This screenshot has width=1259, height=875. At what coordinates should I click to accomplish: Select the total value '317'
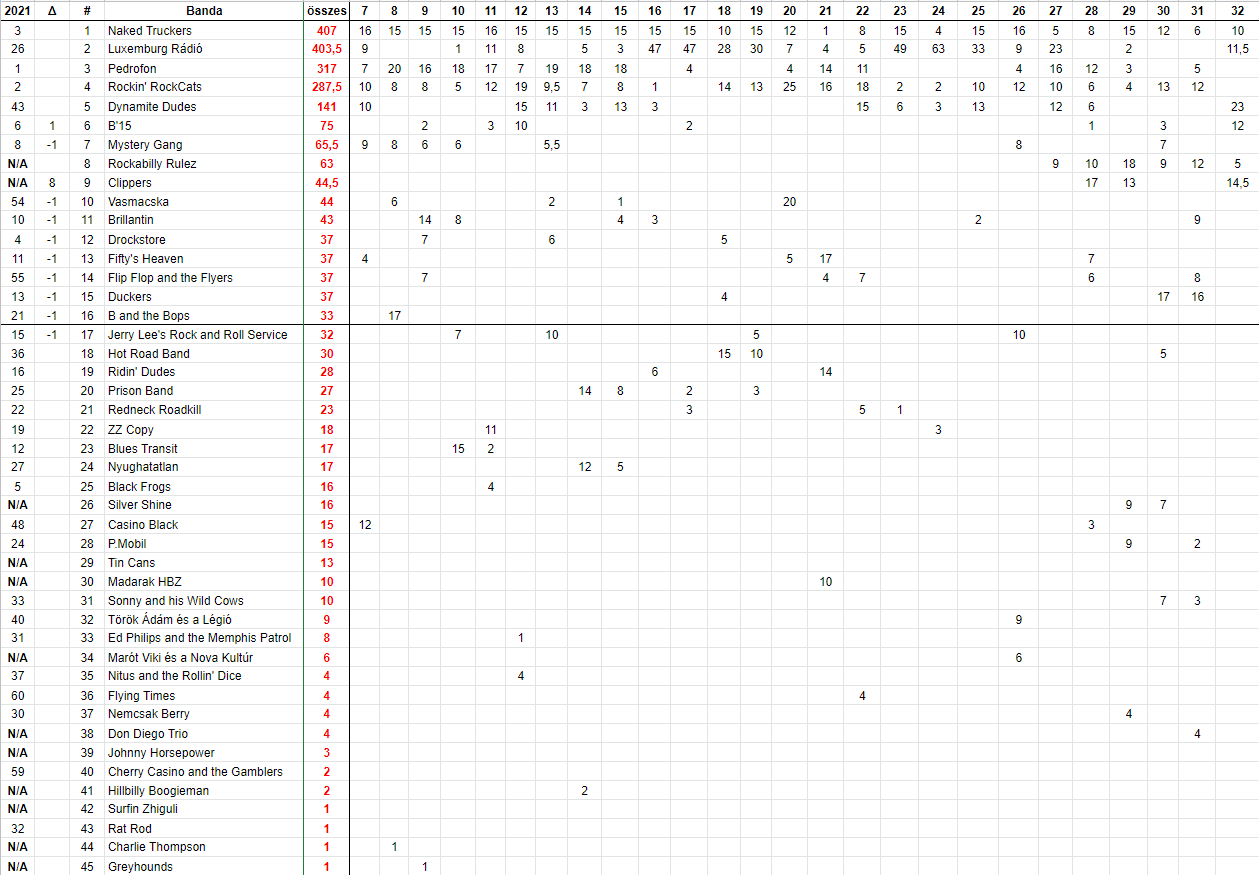pyautogui.click(x=326, y=69)
